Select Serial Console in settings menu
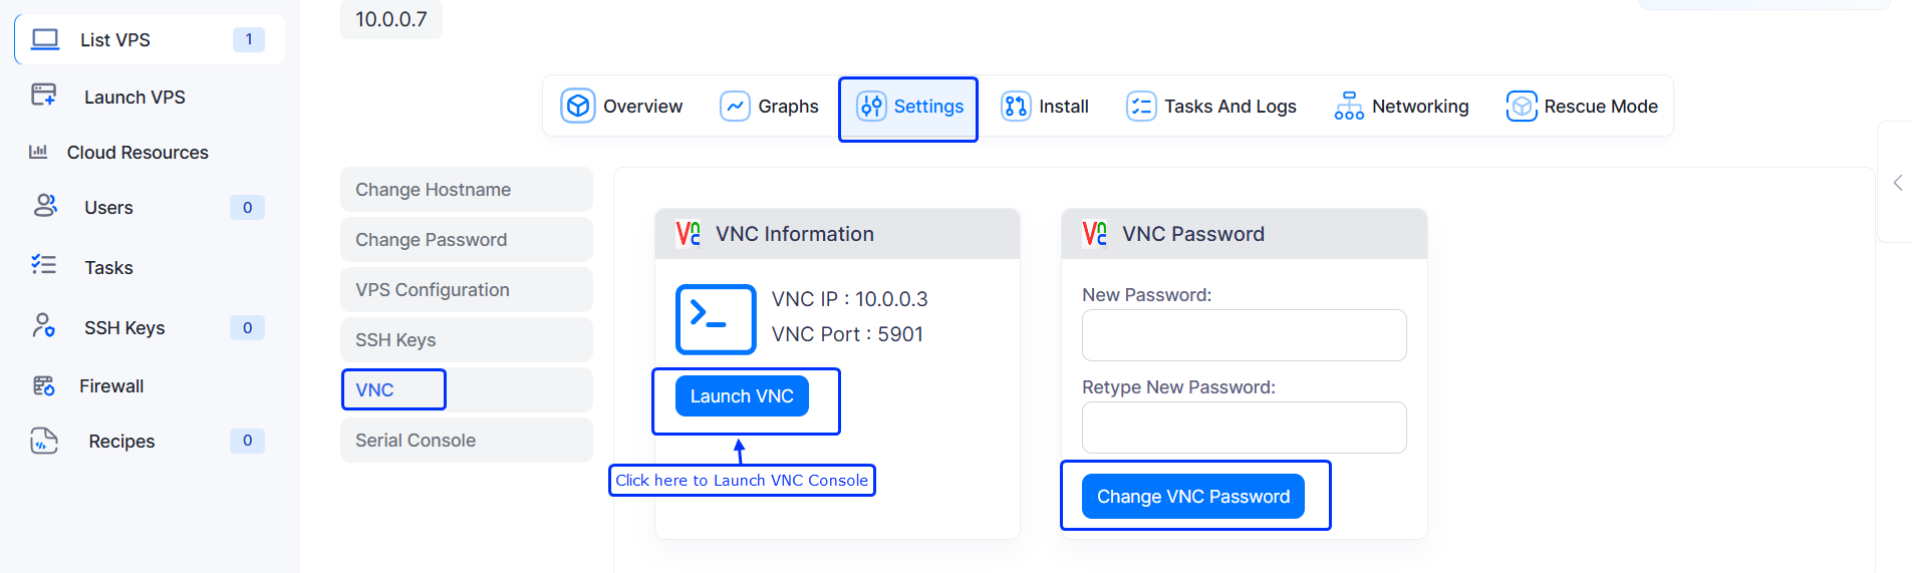The image size is (1912, 573). [466, 440]
